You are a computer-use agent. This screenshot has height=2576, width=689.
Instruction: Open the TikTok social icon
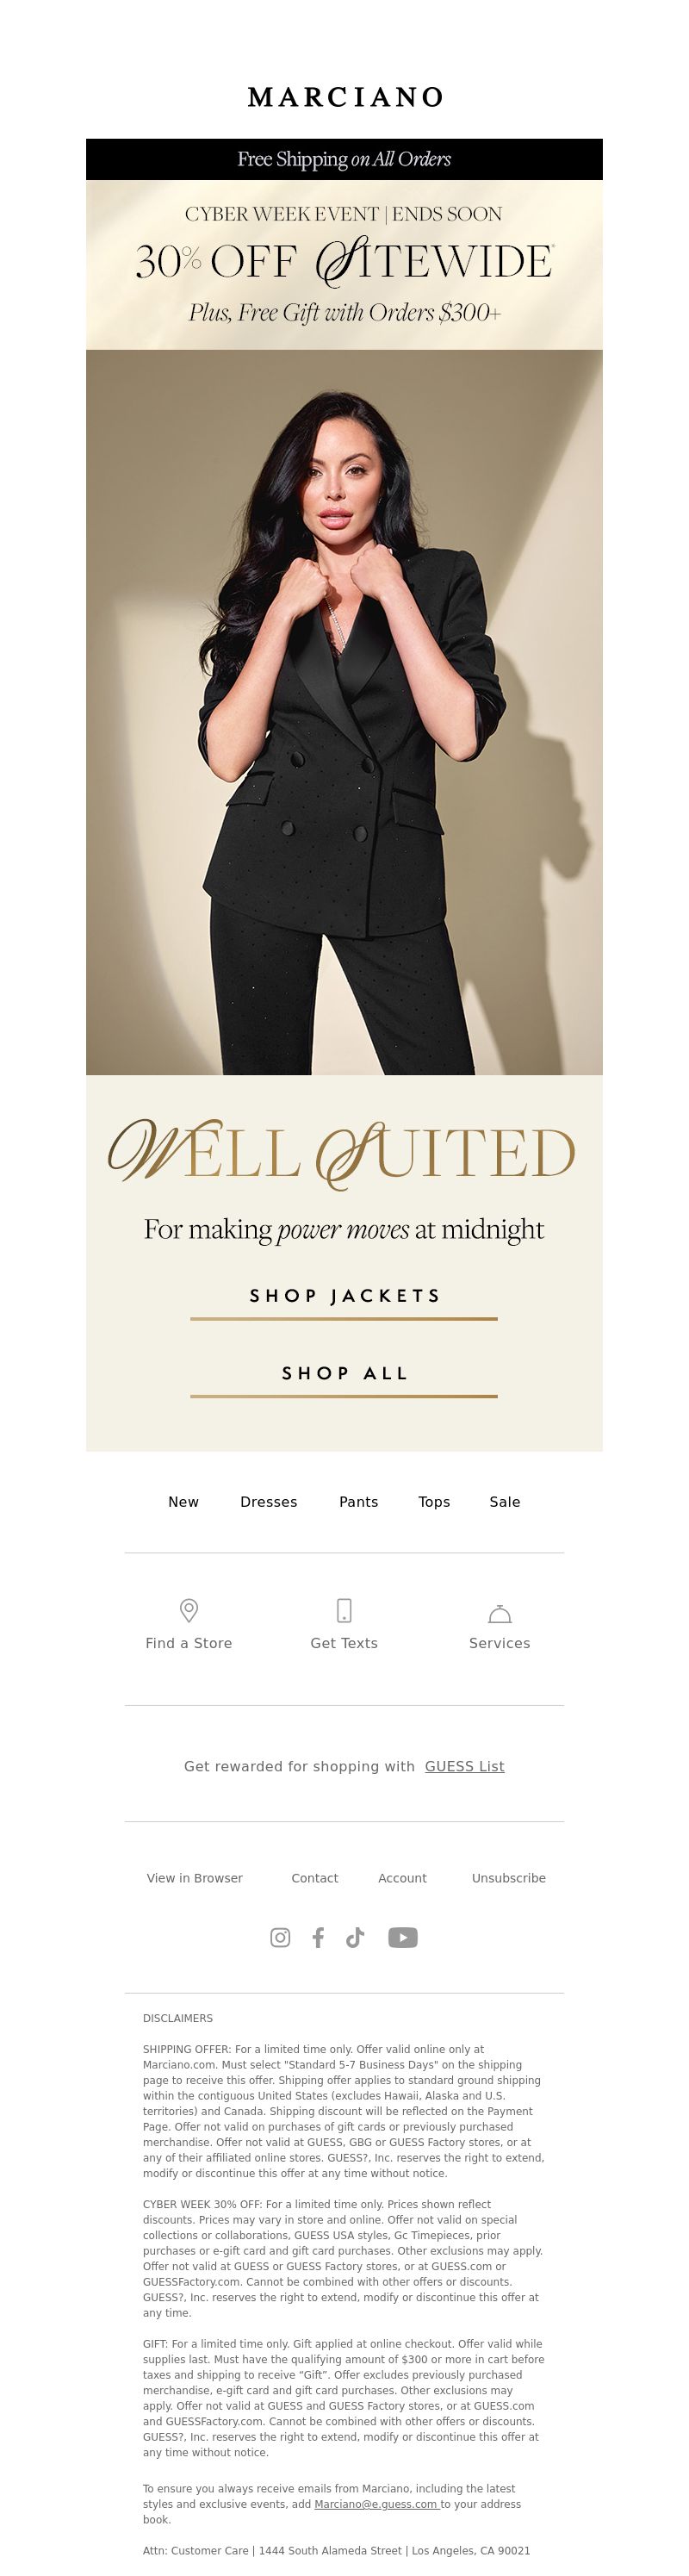[355, 1937]
